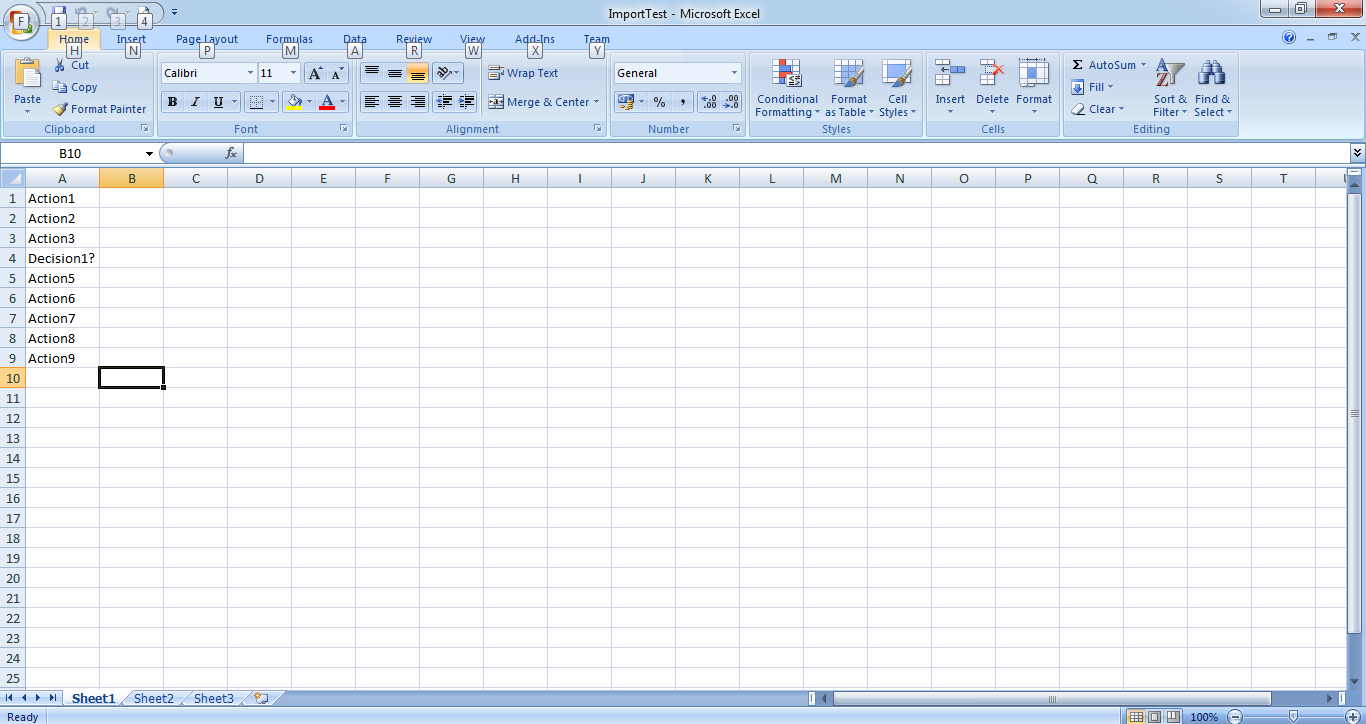This screenshot has width=1366, height=724.
Task: Click the Percent Style button
Action: click(659, 102)
